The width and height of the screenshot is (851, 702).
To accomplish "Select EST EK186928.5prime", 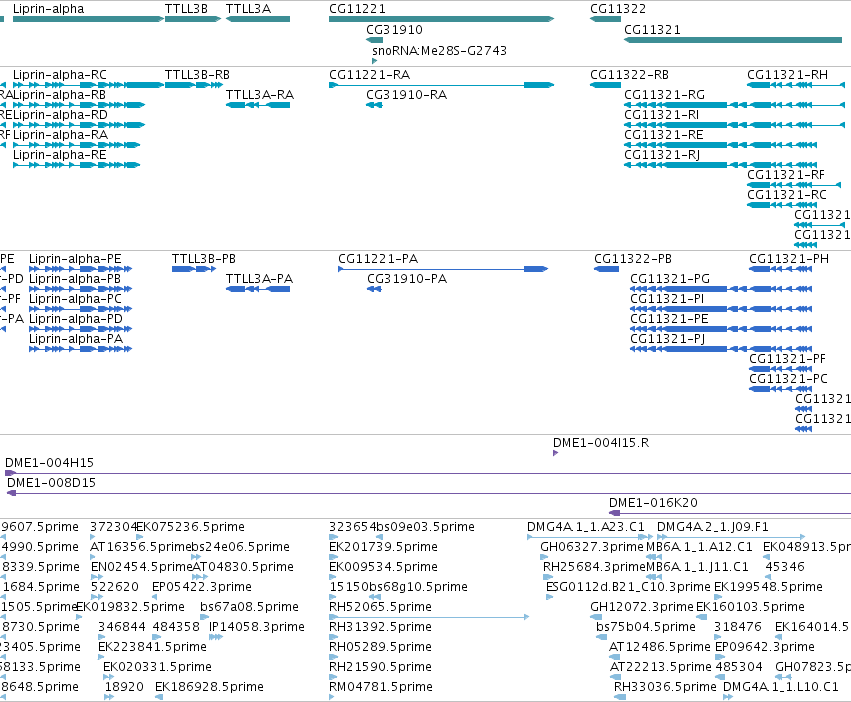I will point(160,697).
